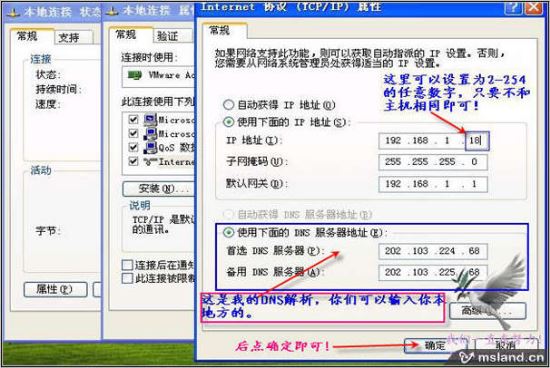This screenshot has height=368, width=550.
Task: Click the 速度 label in status window
Action: pos(48,104)
